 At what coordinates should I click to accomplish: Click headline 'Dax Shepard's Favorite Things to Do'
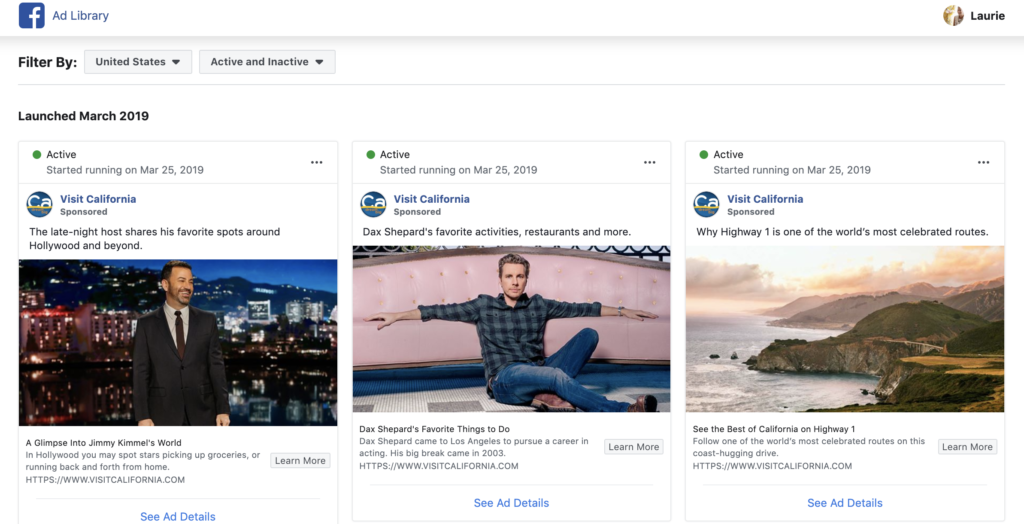(434, 429)
